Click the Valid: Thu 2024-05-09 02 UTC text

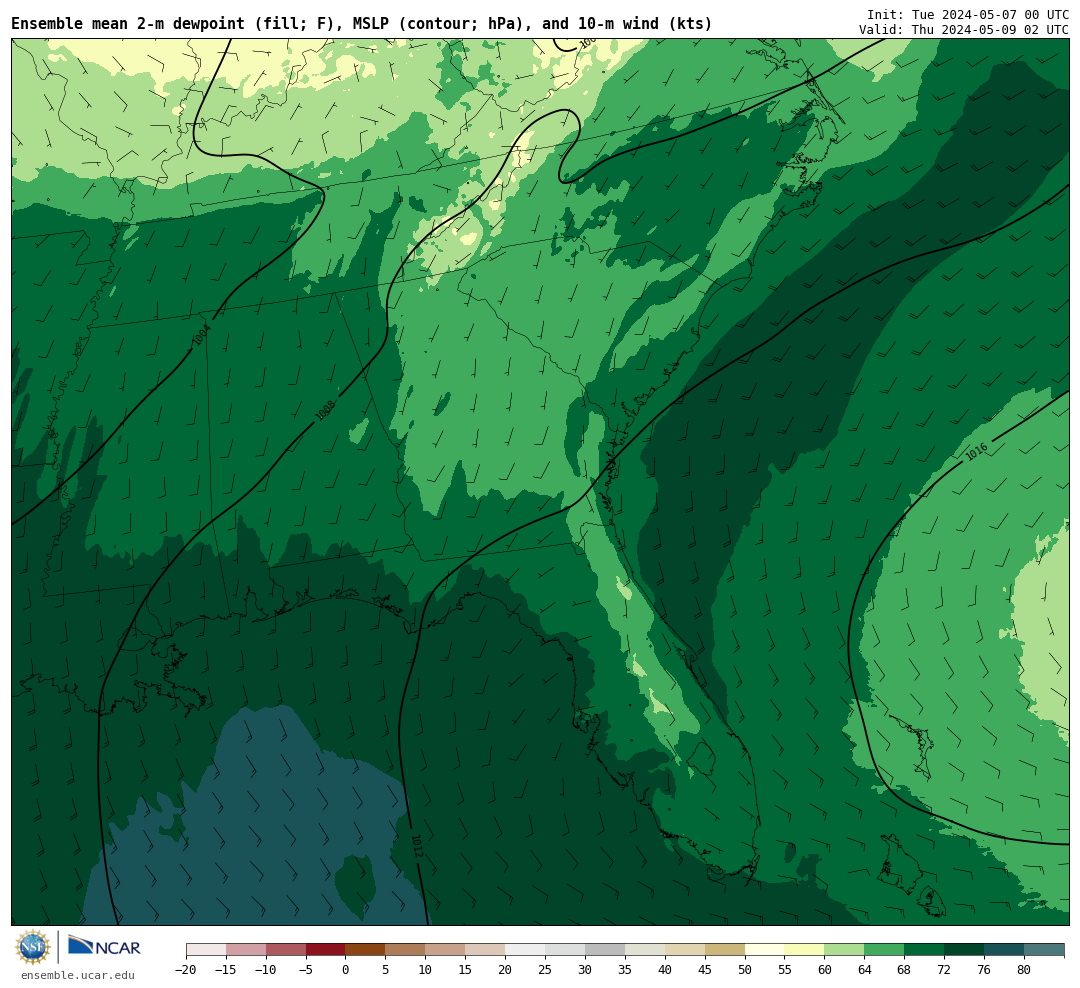coord(964,30)
